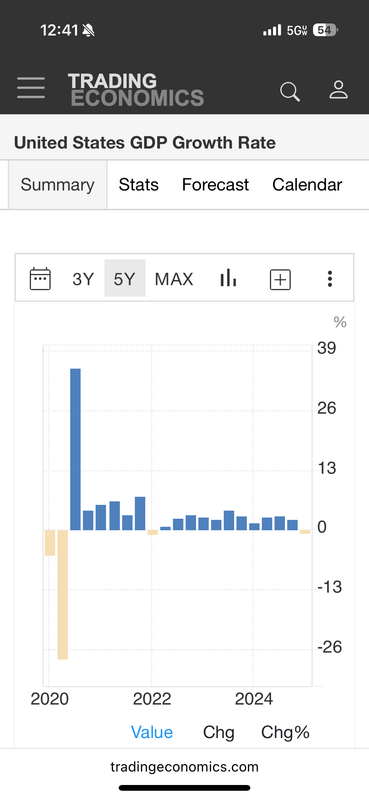Tap the 2022 x-axis label
Screen dimensions: 369x800
point(152,699)
